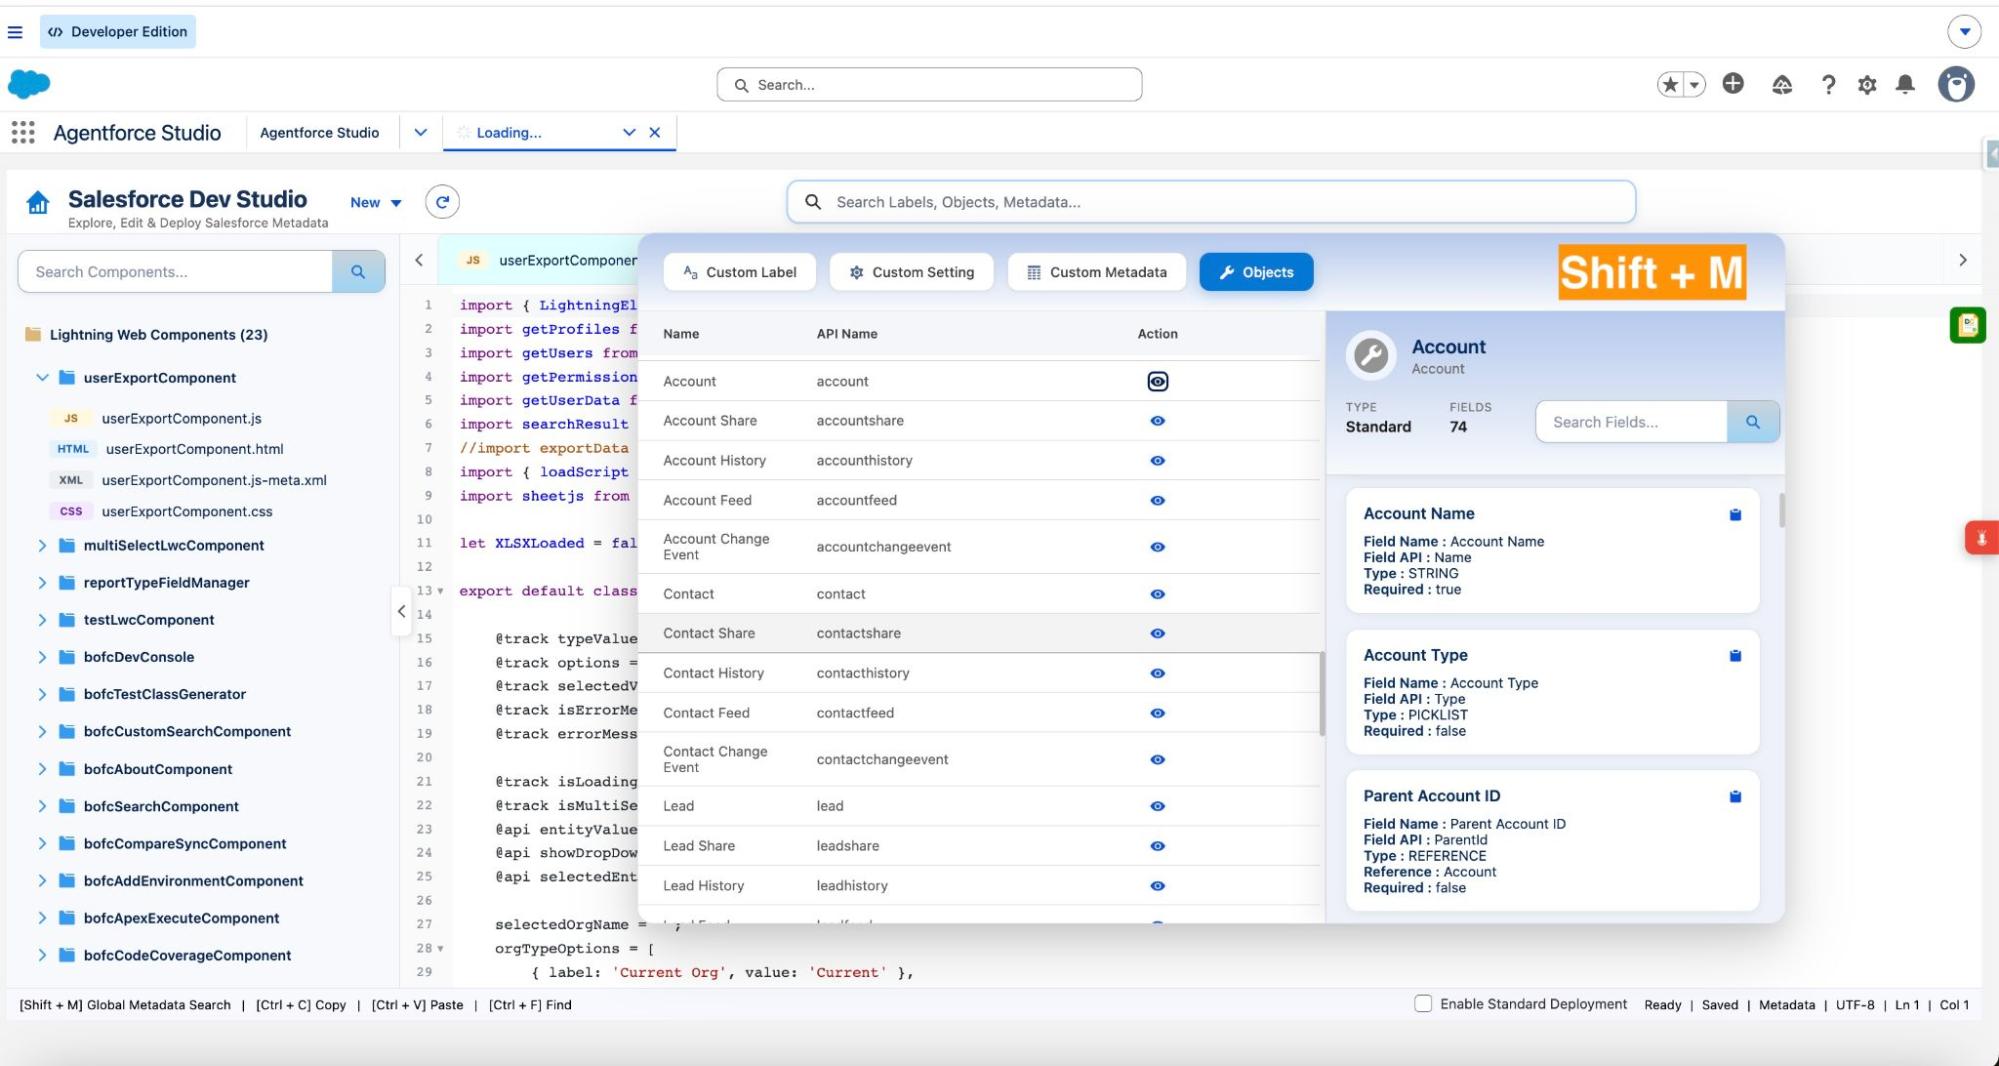Screen dimensions: 1999x1066
Task: Open the Agentforce Studio nav dropdown chevron
Action: point(421,132)
